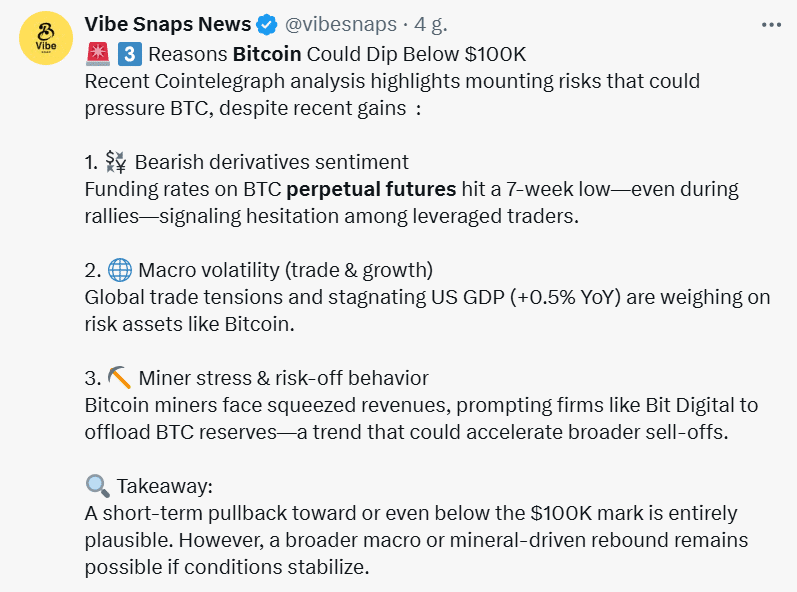Click the @vibesnaps handle

pyautogui.click(x=338, y=24)
